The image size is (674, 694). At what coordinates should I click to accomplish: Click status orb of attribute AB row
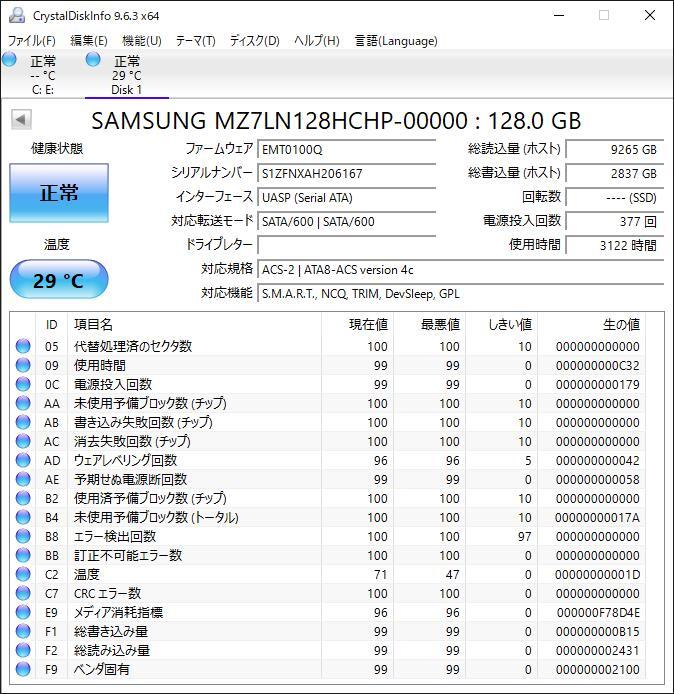click(x=23, y=422)
